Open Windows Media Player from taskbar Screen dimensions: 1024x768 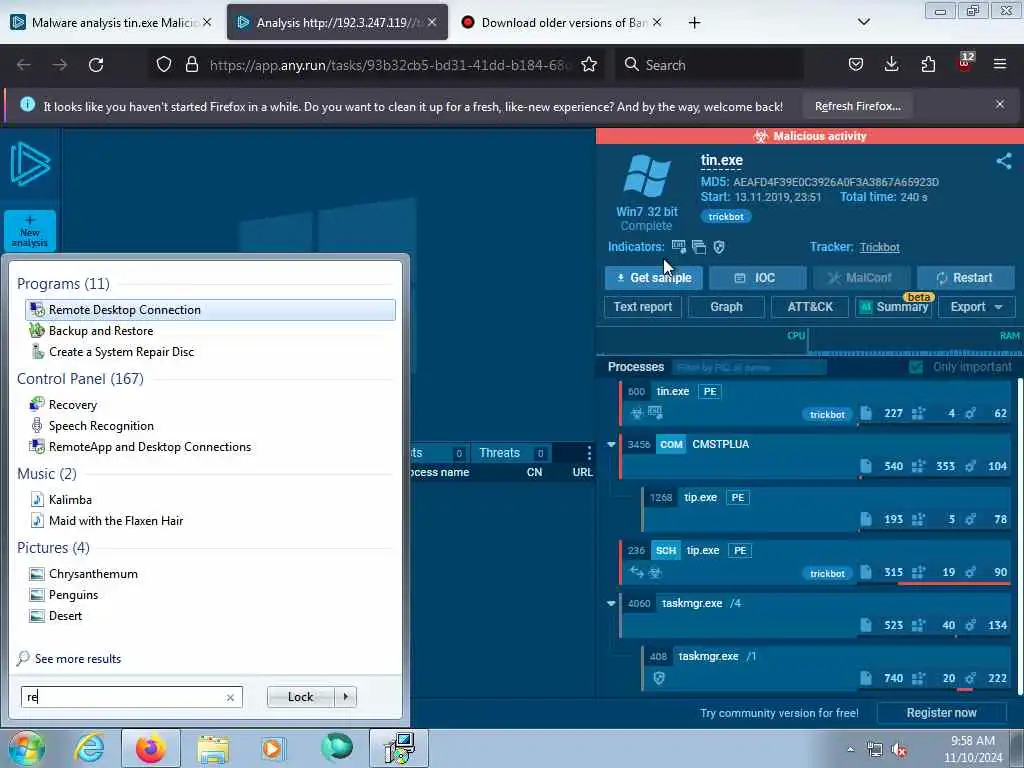tap(272, 748)
